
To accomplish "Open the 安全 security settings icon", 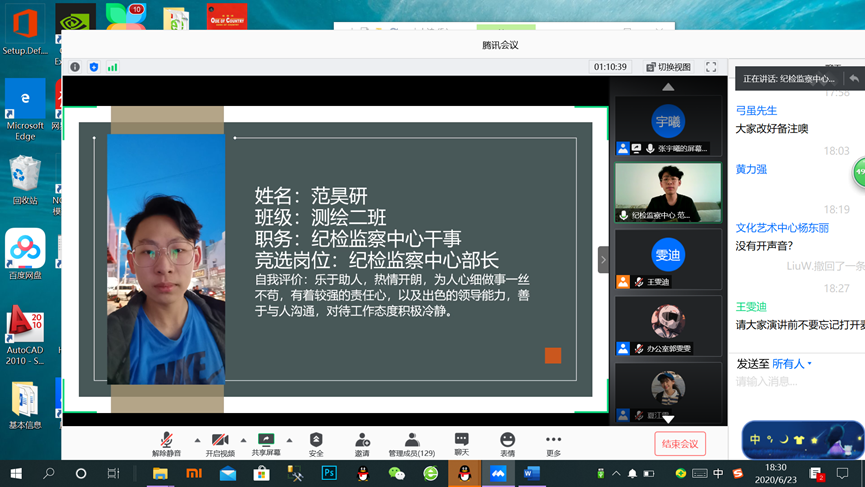I will (316, 443).
